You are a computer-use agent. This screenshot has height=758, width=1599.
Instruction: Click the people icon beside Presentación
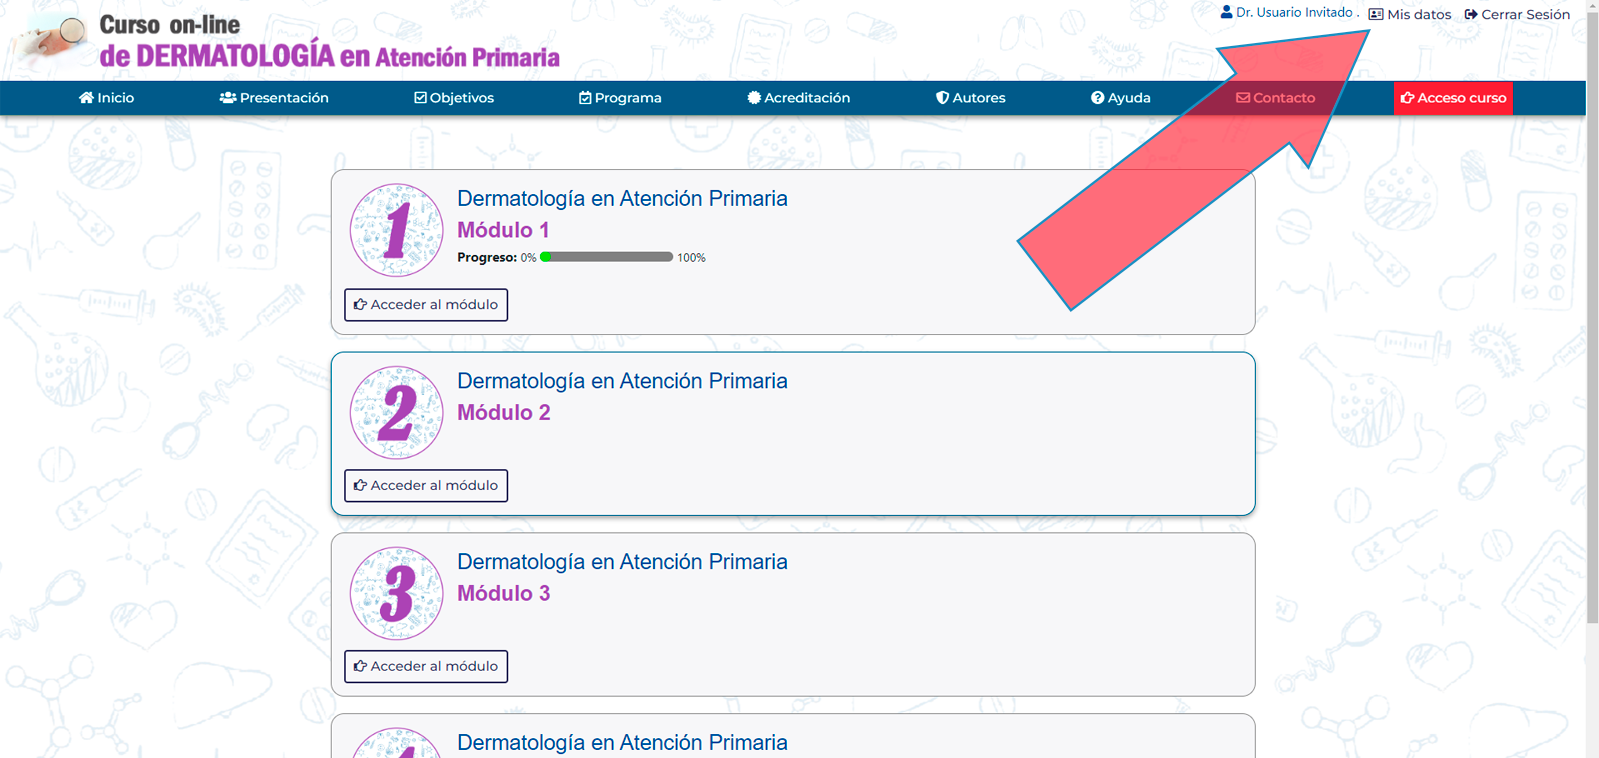(228, 98)
